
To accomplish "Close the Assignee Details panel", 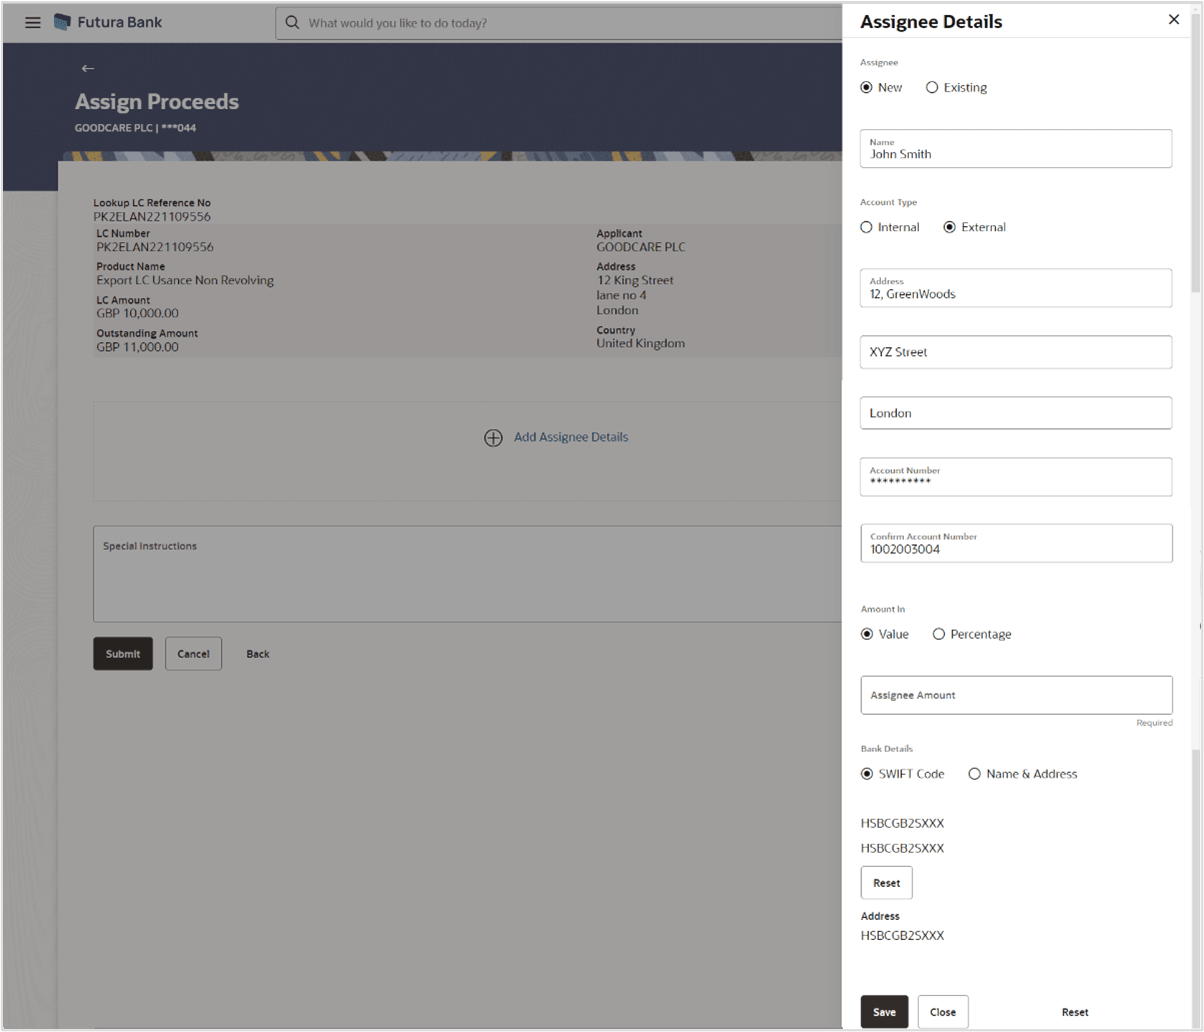I will 1173,19.
